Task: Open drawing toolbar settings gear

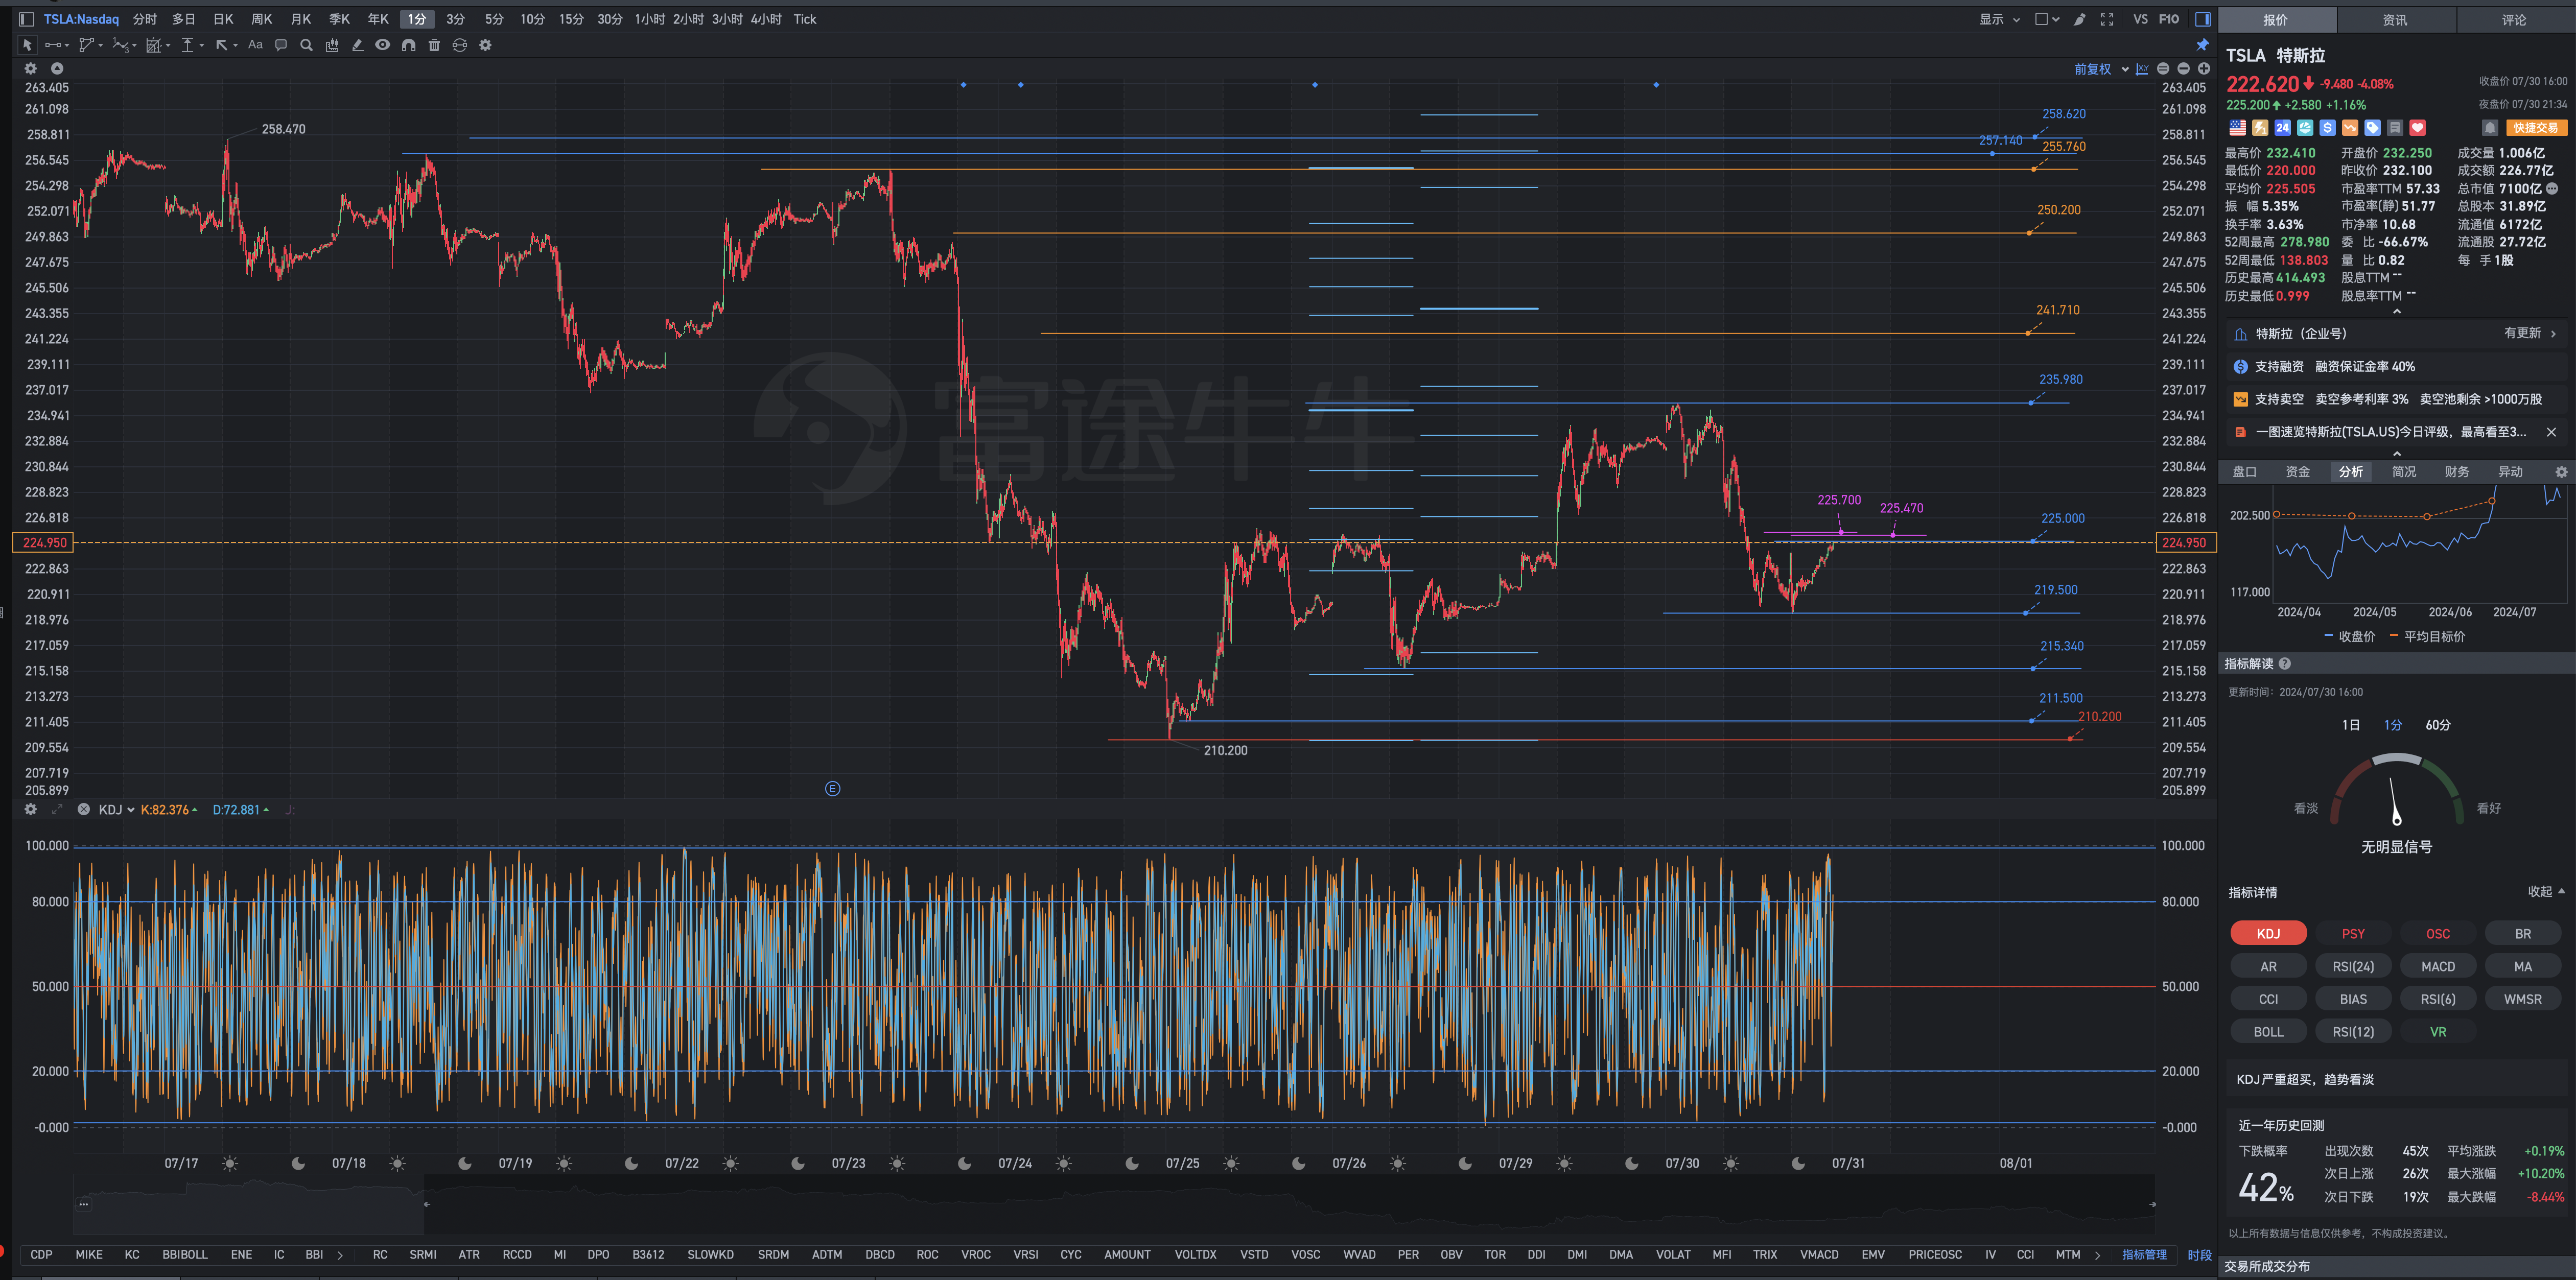Action: [x=485, y=45]
